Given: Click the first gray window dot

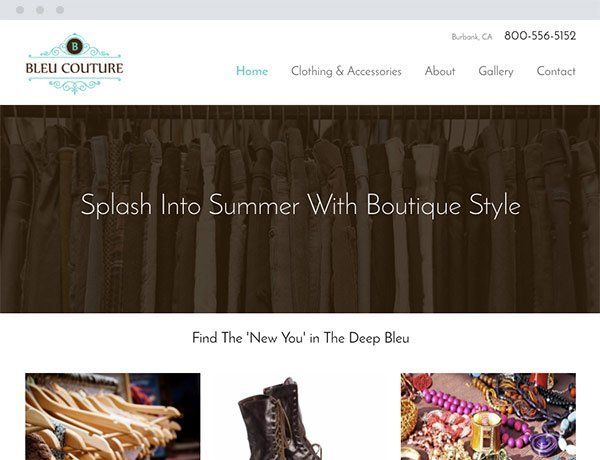Looking at the screenshot, I should (x=20, y=10).
